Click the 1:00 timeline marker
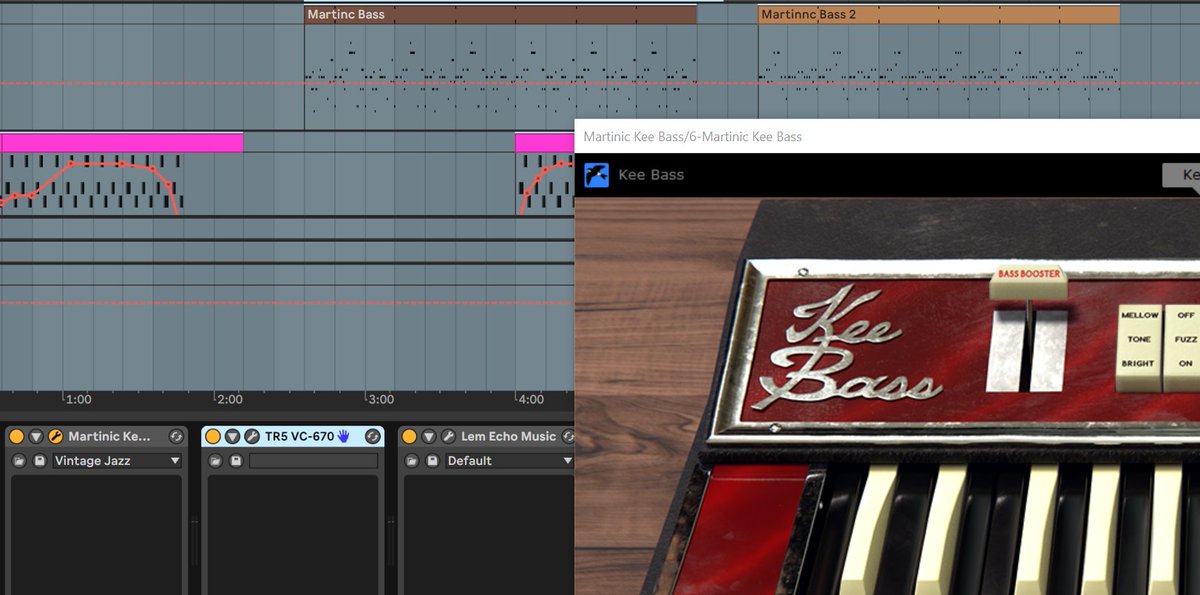Viewport: 1200px width, 595px height. point(78,399)
